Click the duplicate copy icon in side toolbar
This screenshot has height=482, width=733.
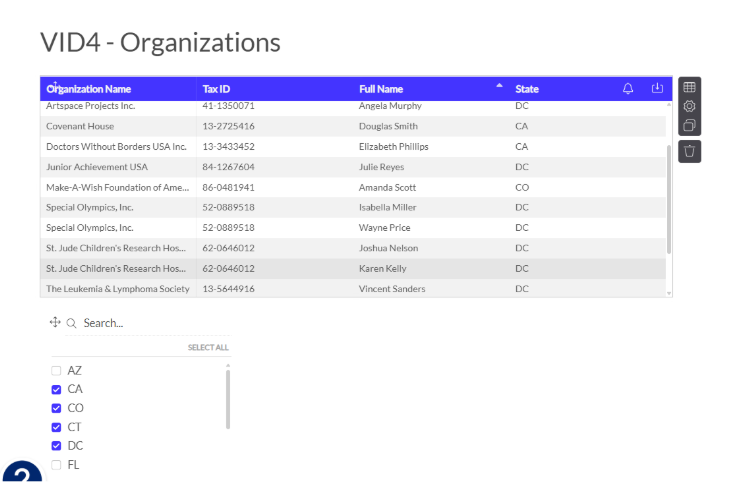coord(690,125)
